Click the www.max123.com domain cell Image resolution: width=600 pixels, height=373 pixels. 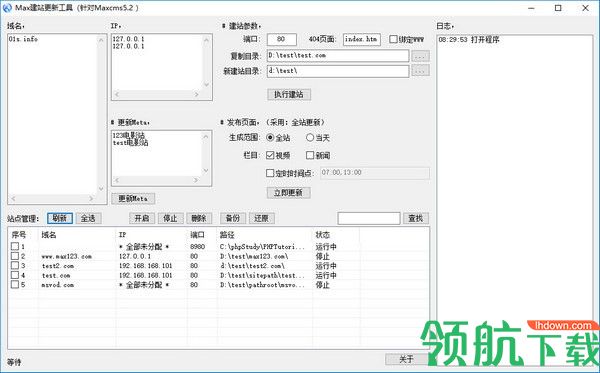(67, 256)
